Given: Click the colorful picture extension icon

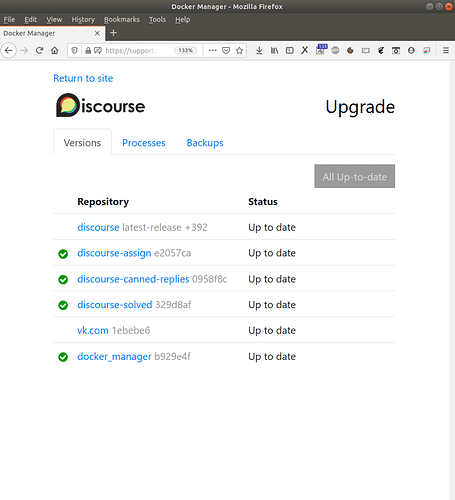Looking at the screenshot, I should (x=426, y=51).
